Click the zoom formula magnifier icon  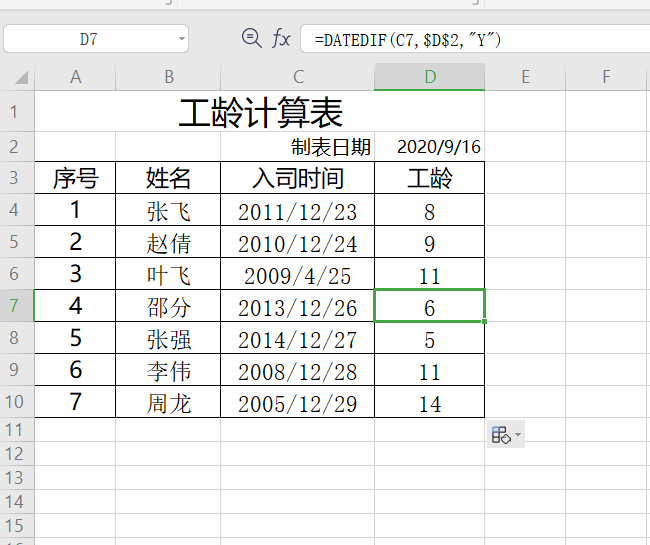251,39
